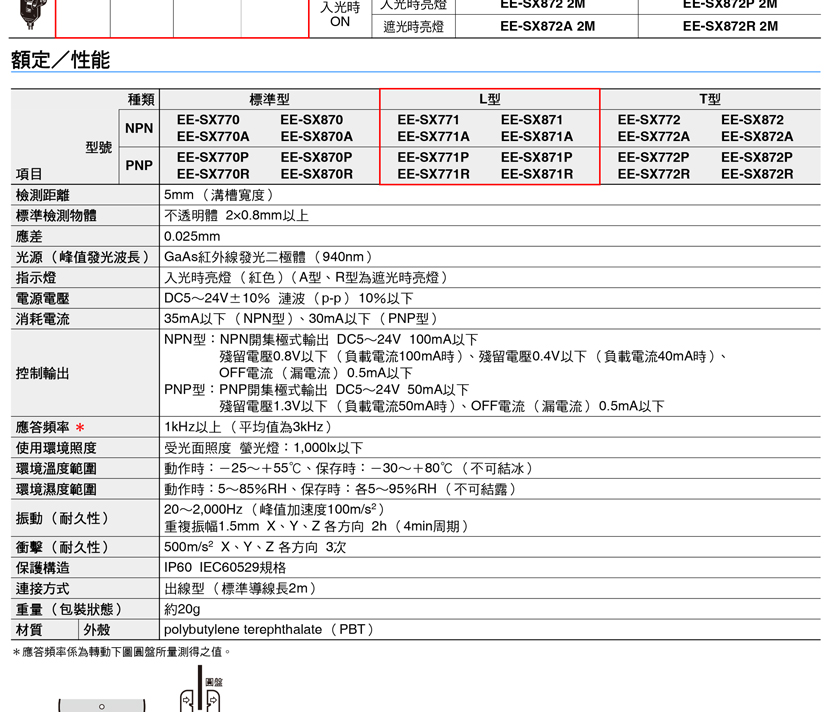
Task: Select model EE-SX771 under L型
Action: coord(428,120)
